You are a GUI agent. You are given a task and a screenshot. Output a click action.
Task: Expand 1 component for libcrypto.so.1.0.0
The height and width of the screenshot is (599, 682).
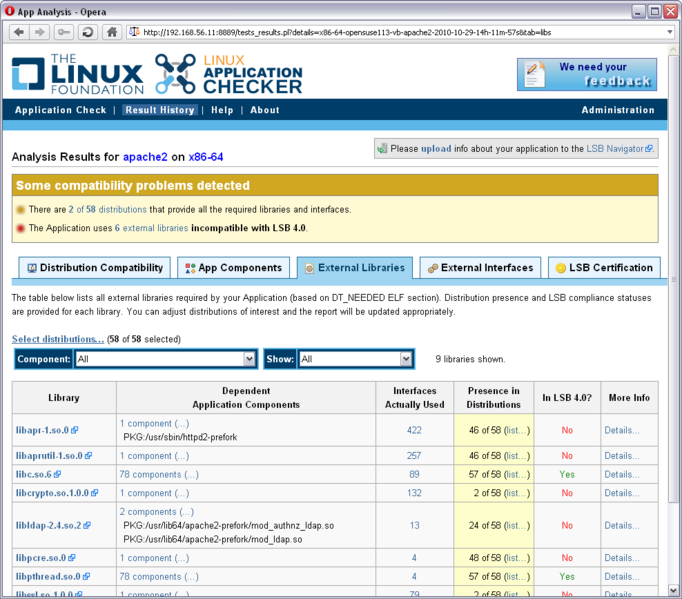coord(154,493)
